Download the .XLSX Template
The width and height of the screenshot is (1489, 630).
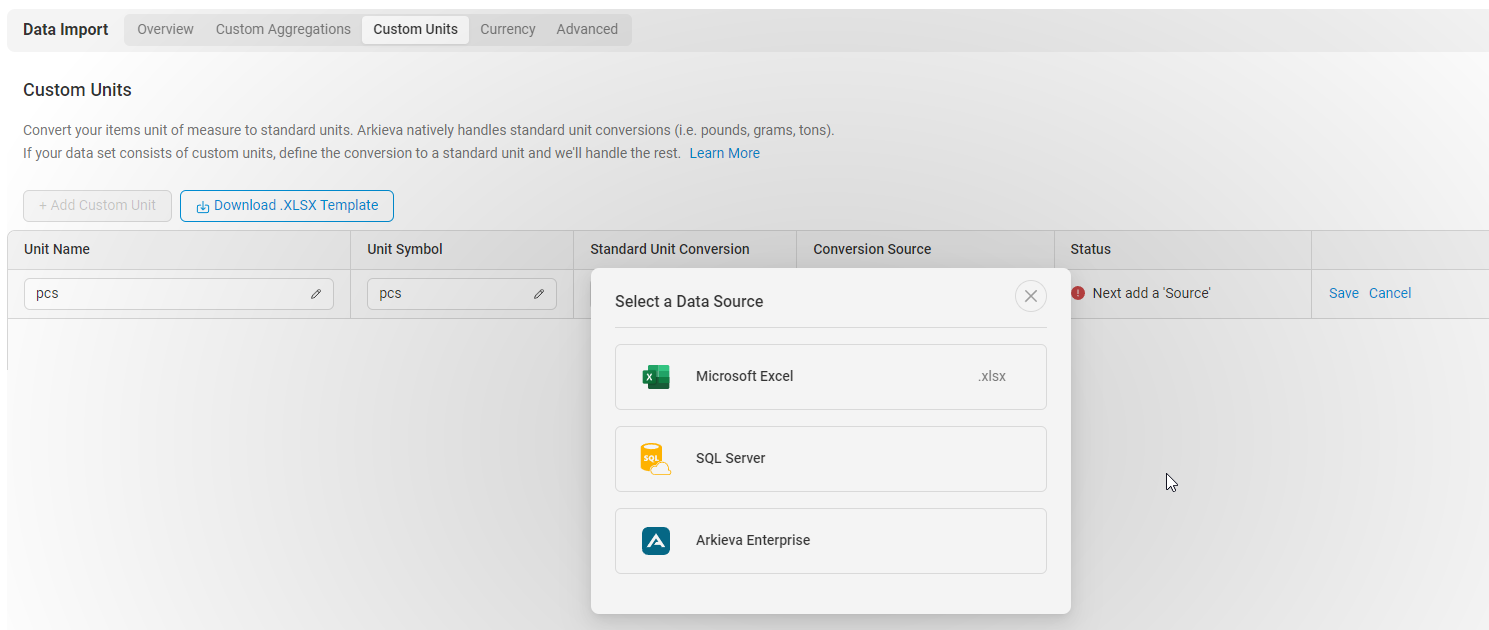click(x=287, y=206)
